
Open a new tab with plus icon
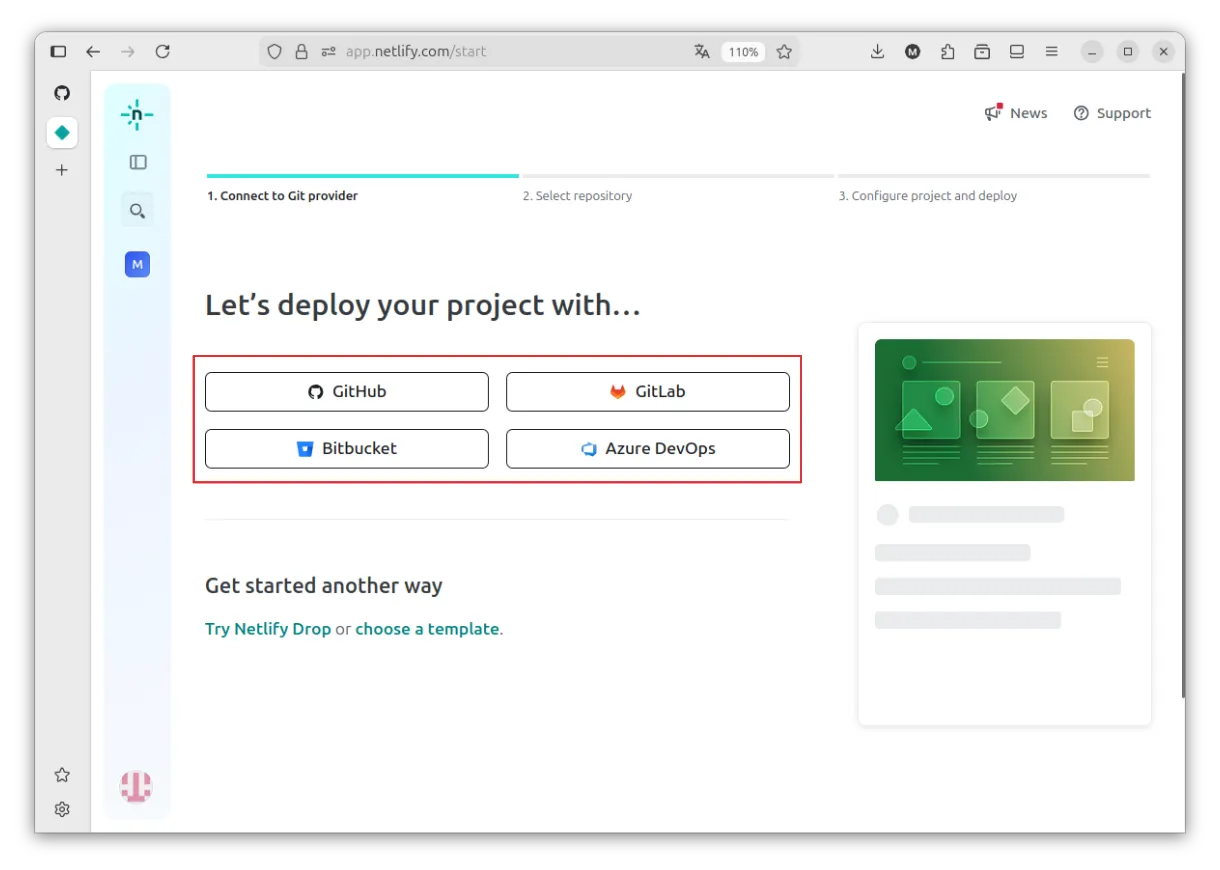[x=62, y=170]
